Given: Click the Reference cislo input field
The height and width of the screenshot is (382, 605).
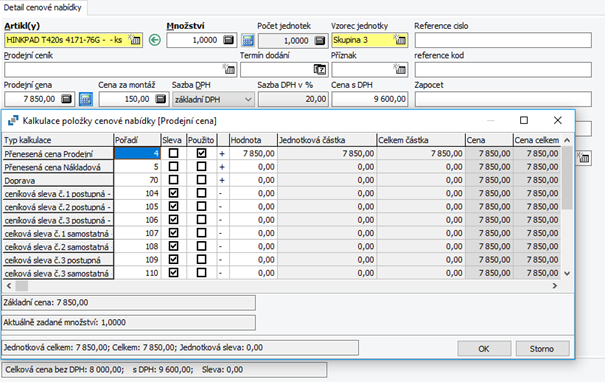Looking at the screenshot, I should (503, 40).
